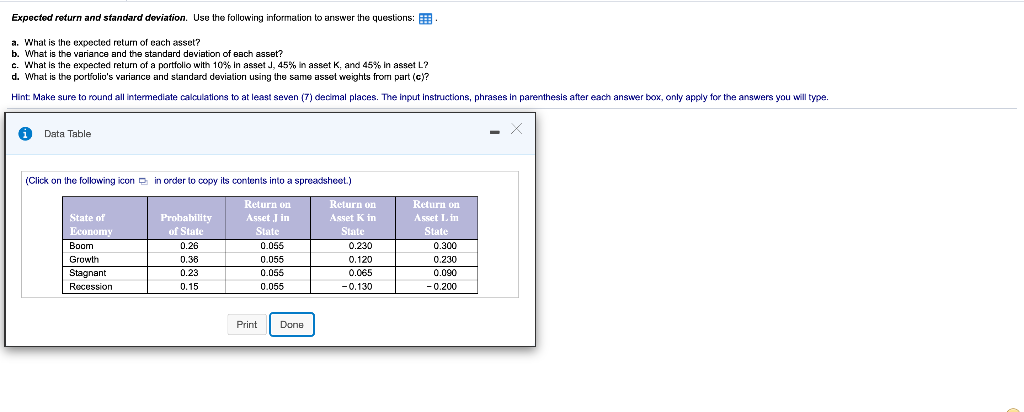Open the data table grid icon
The width and height of the screenshot is (1024, 412).
tap(425, 19)
